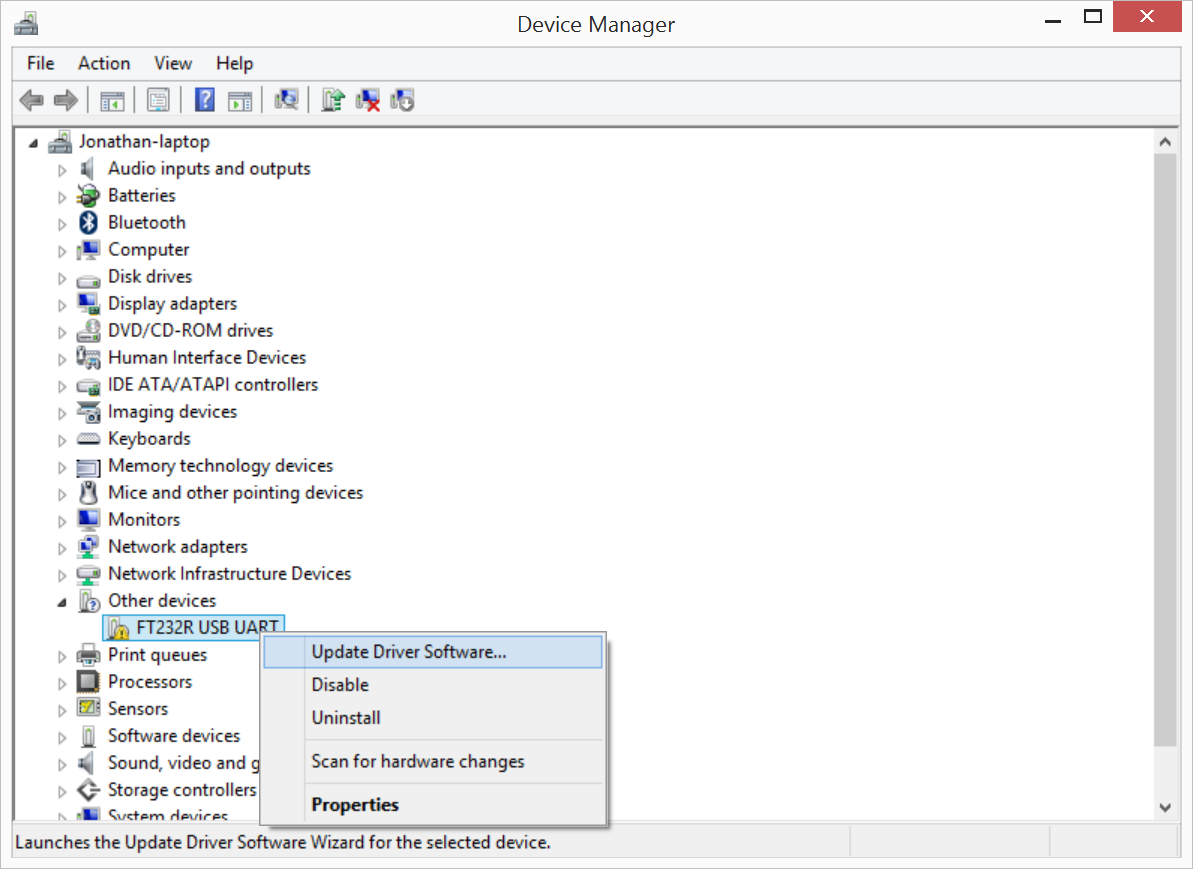Click the Bluetooth logo icon
The image size is (1193, 869).
tap(88, 222)
